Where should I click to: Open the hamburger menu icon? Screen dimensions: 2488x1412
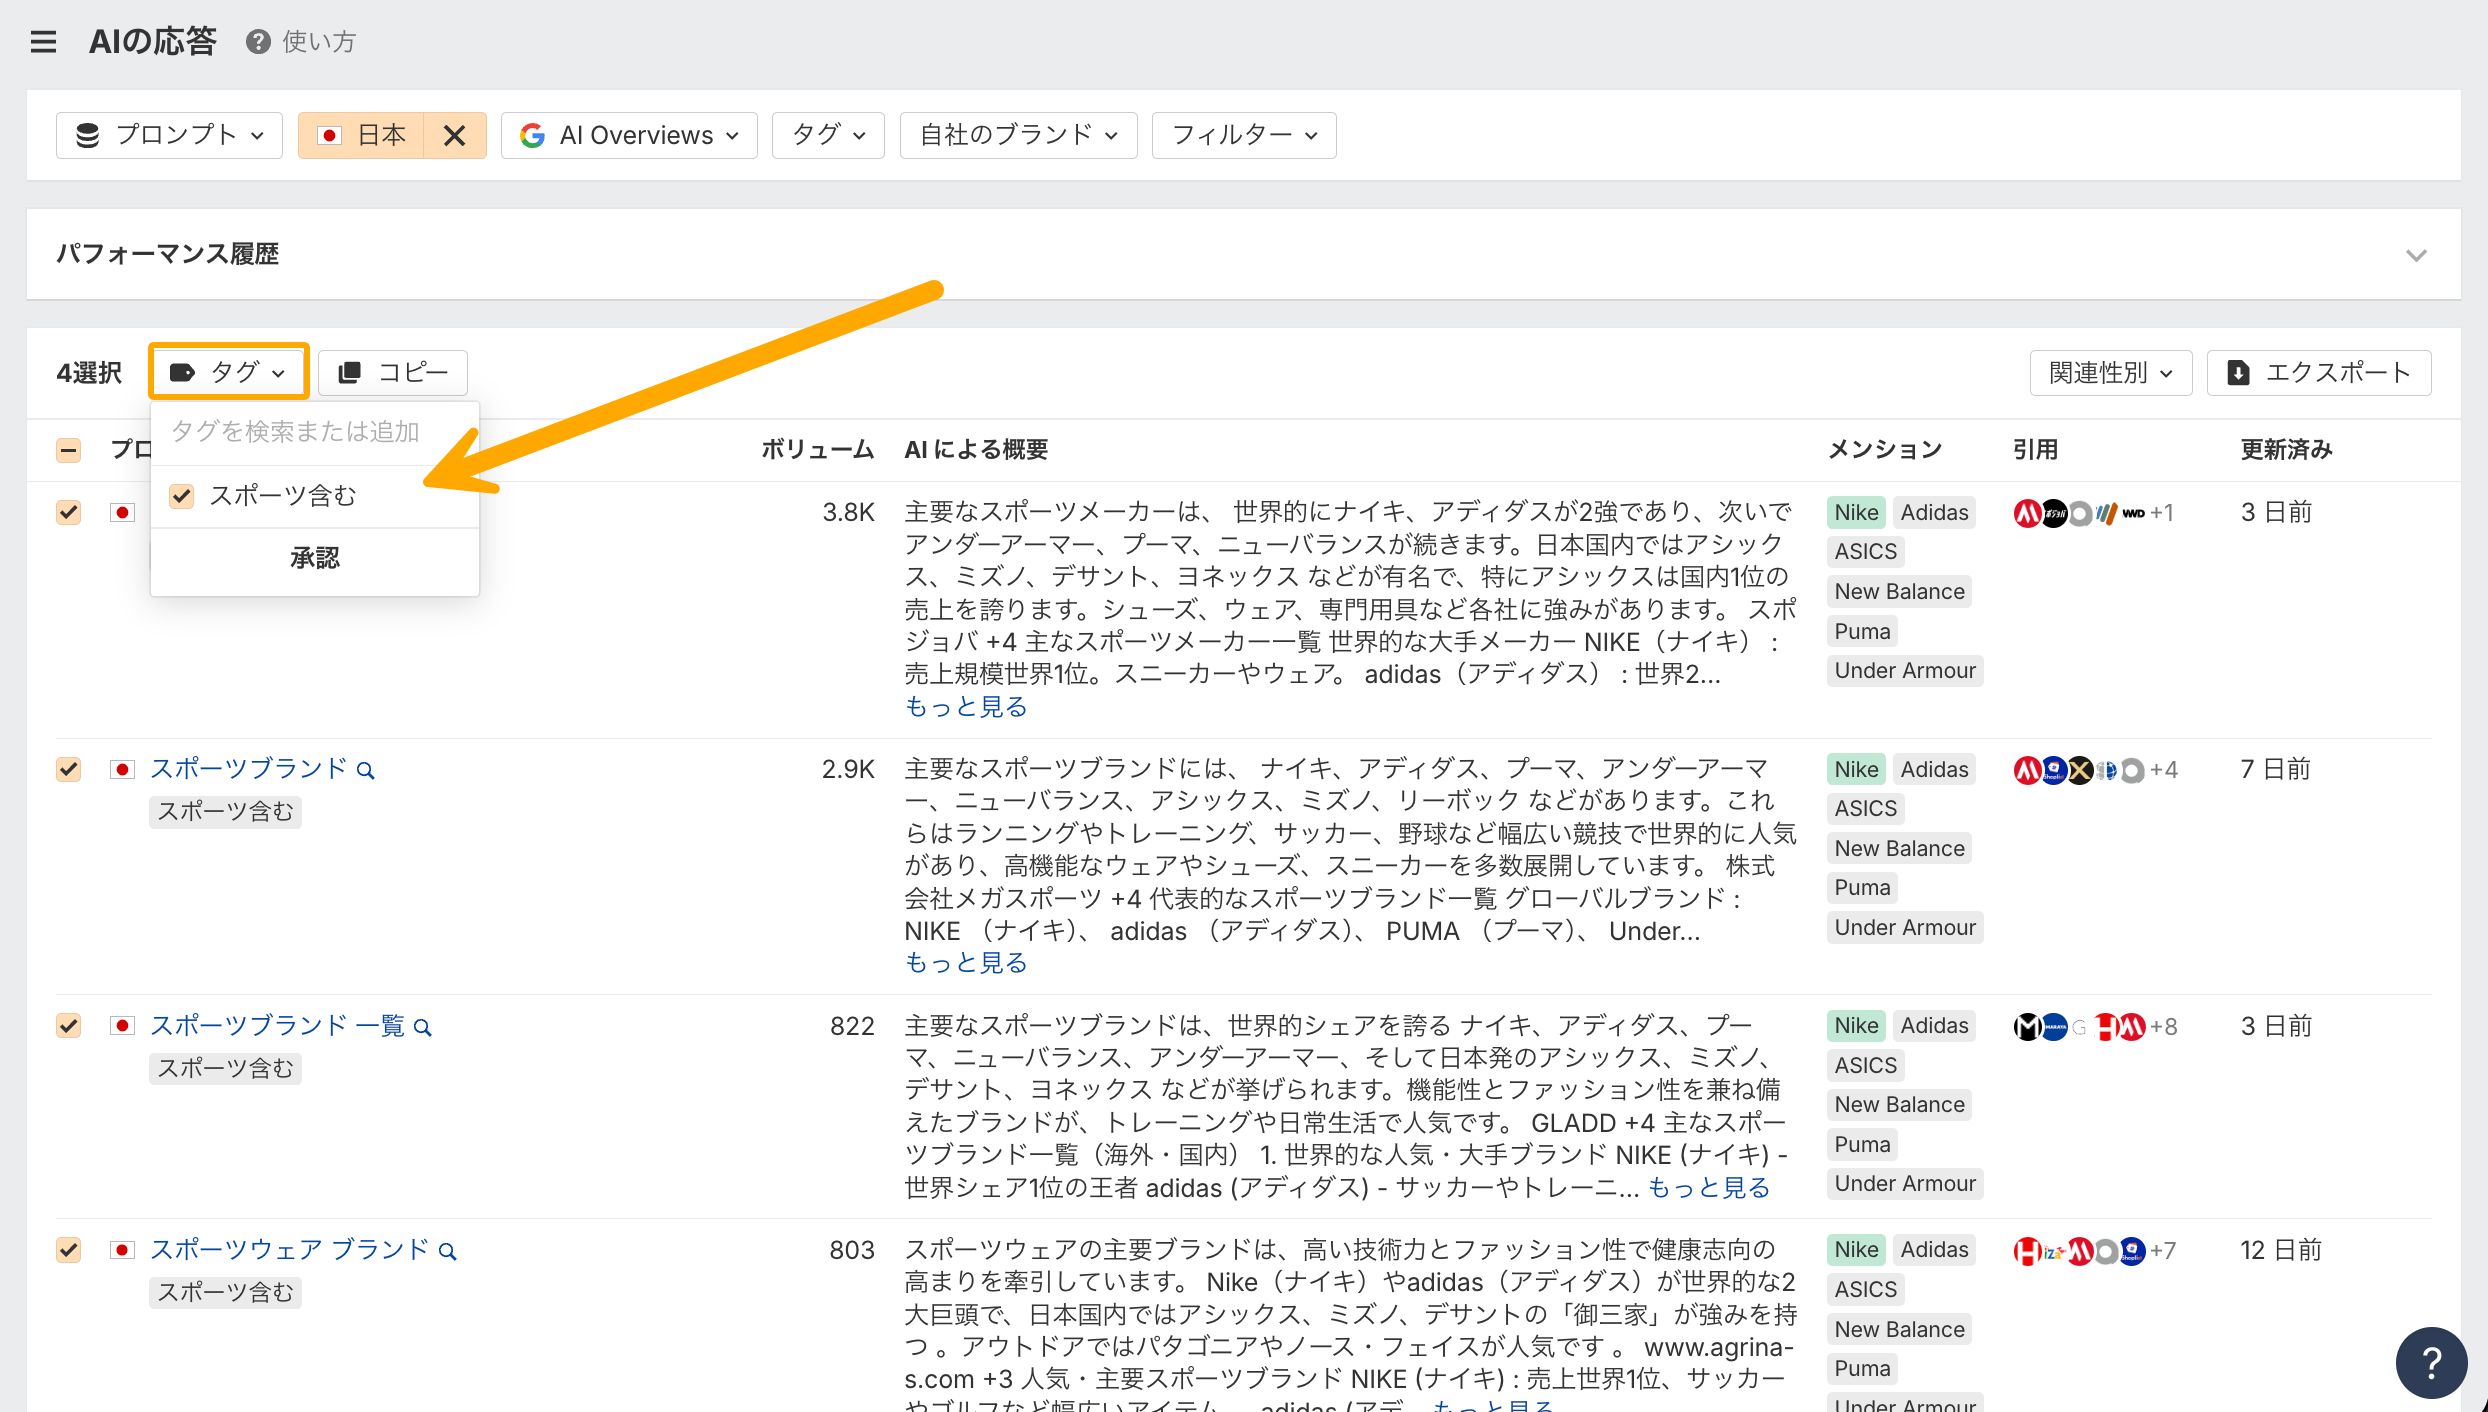point(43,42)
